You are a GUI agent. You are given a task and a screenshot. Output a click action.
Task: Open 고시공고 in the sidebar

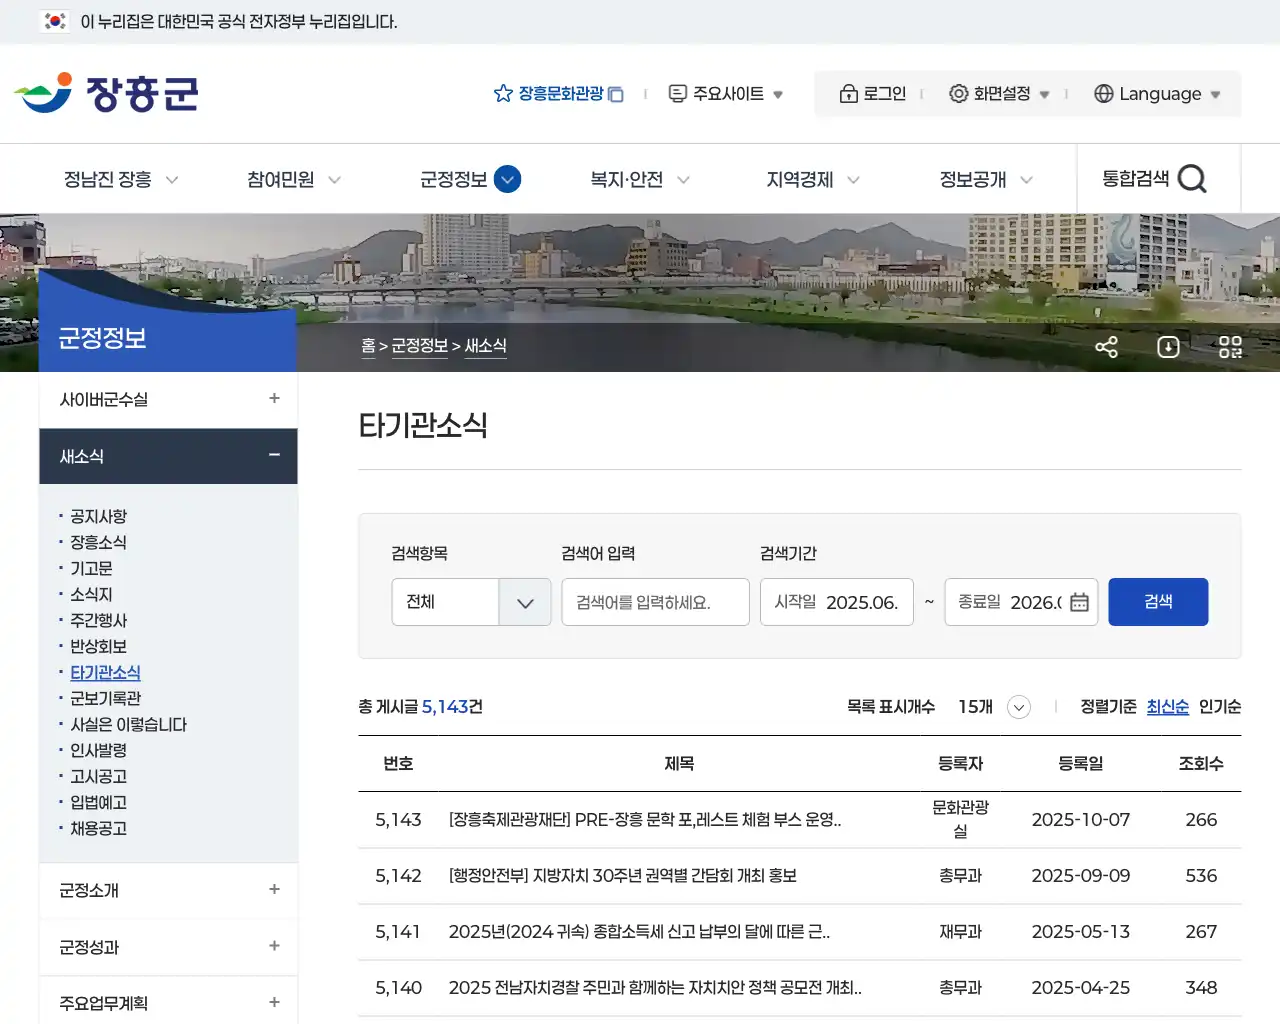[x=98, y=776]
